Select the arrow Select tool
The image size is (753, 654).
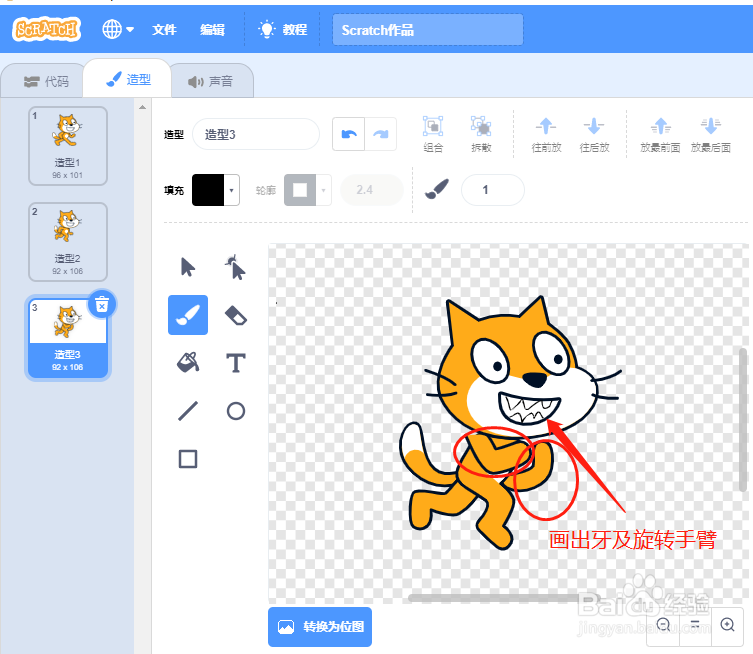[188, 267]
